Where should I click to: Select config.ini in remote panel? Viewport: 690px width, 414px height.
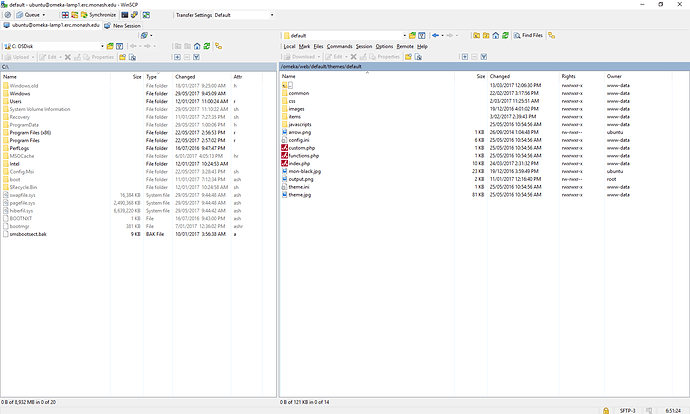[x=299, y=140]
